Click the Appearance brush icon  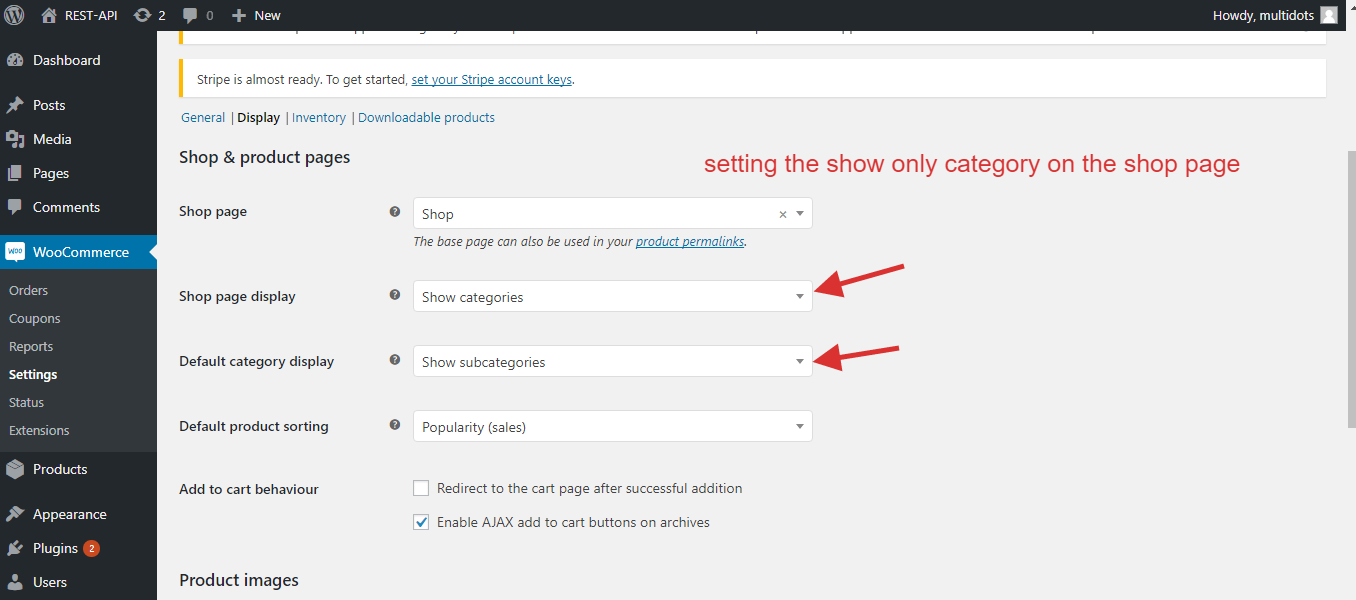15,514
